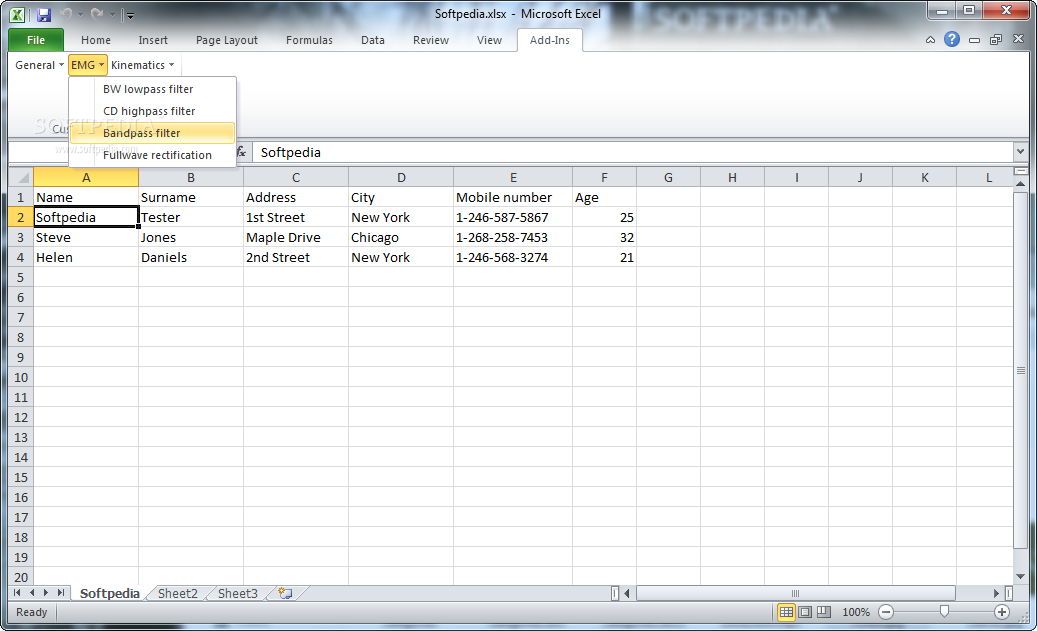
Task: Close workbook X icon in ribbon
Action: pos(1018,39)
